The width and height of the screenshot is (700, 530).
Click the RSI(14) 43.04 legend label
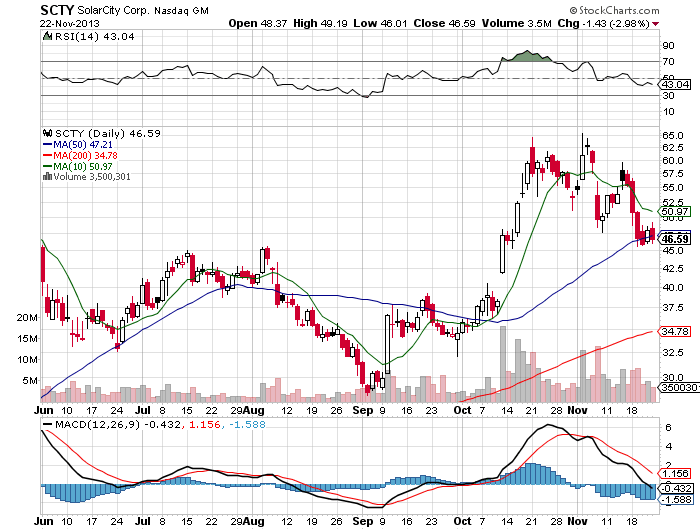tap(95, 37)
